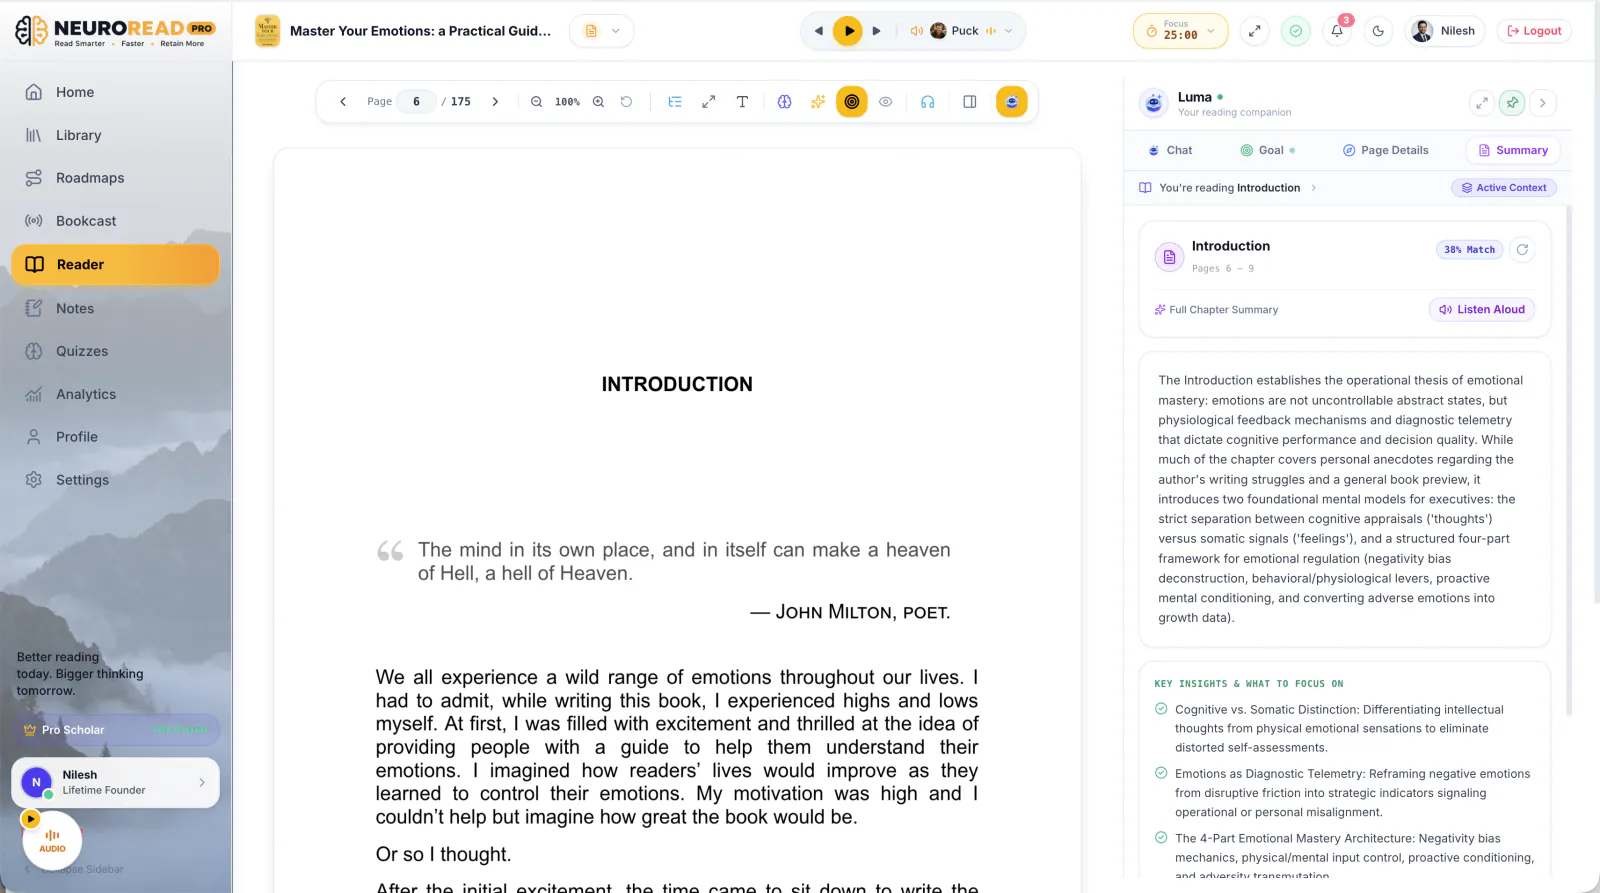Toggle the eye visibility icon

[886, 102]
